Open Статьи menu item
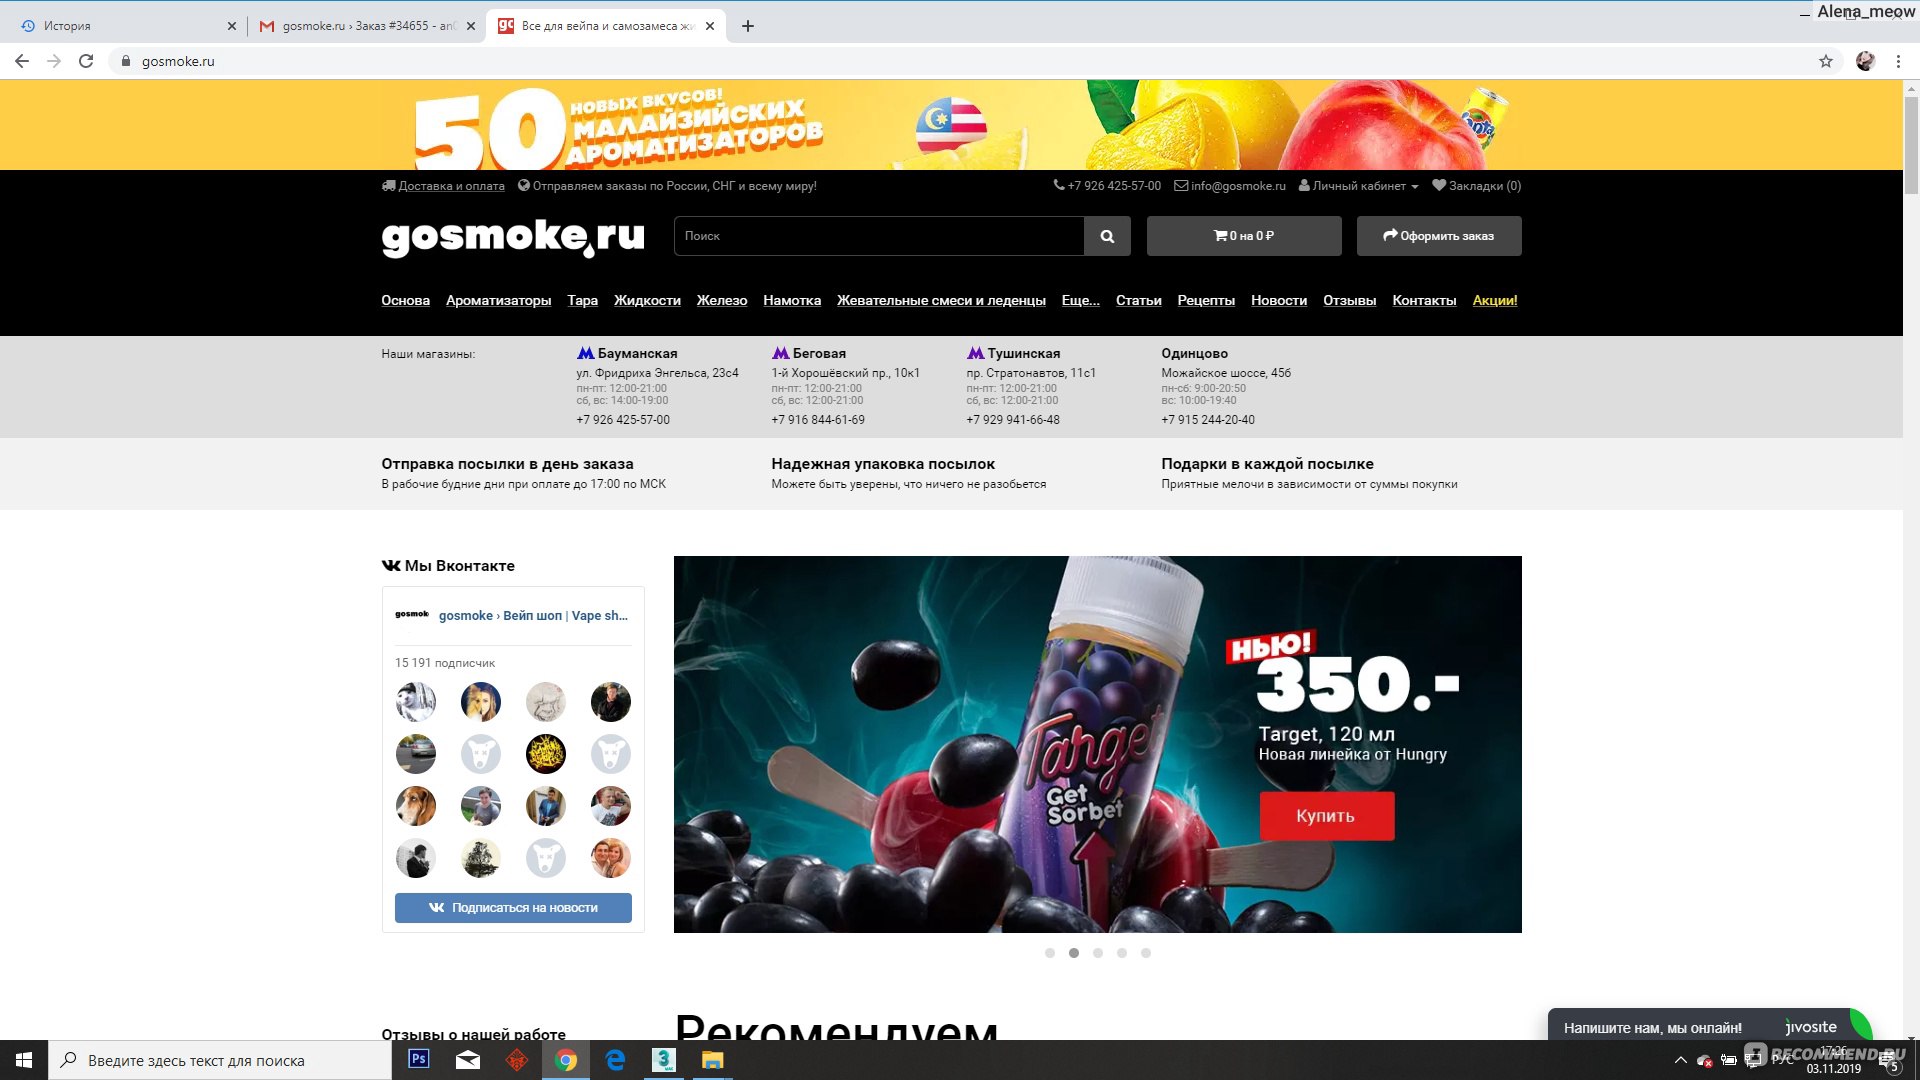1920x1080 pixels. coord(1139,301)
